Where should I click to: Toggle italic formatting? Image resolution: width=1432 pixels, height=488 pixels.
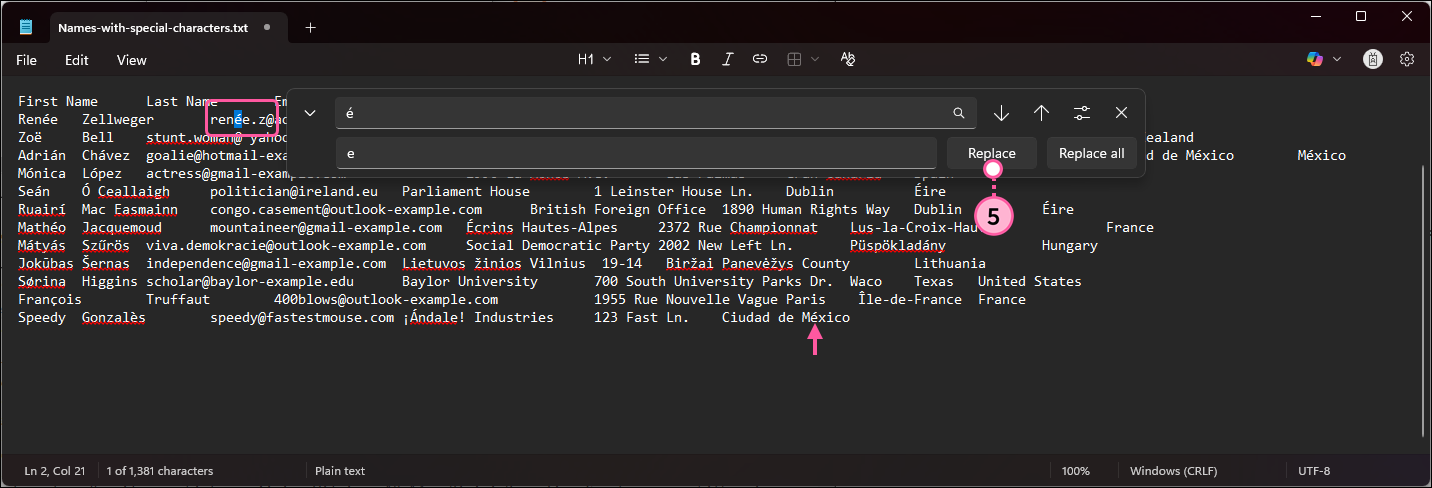click(728, 60)
